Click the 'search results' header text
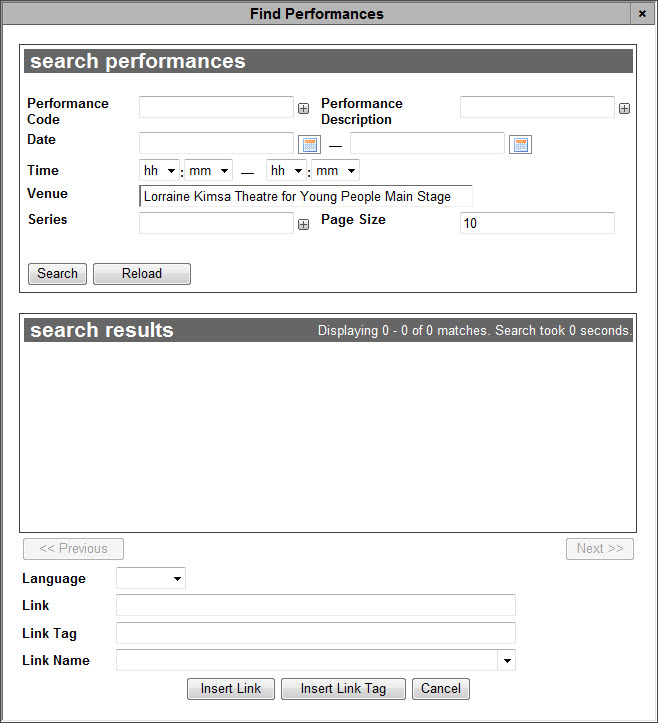The height and width of the screenshot is (723, 658). 102,330
